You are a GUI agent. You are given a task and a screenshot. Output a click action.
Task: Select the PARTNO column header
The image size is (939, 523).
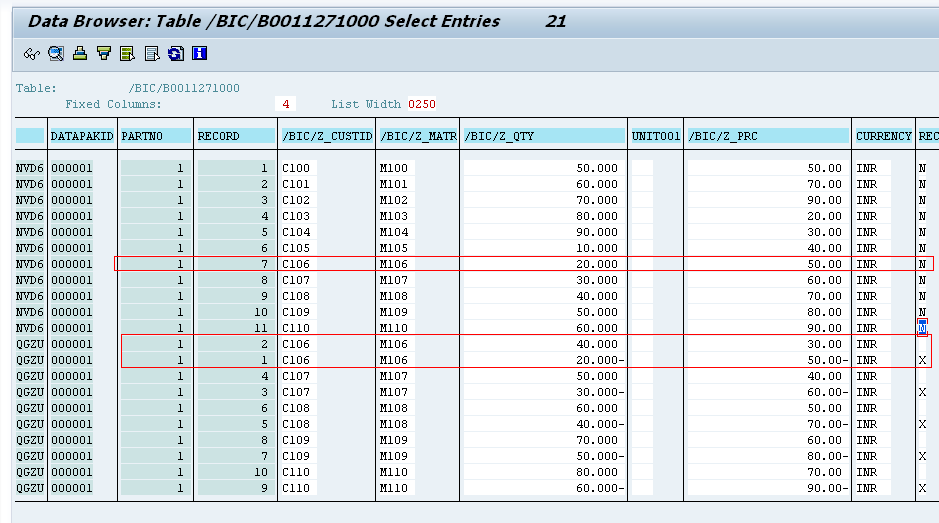[x=155, y=136]
